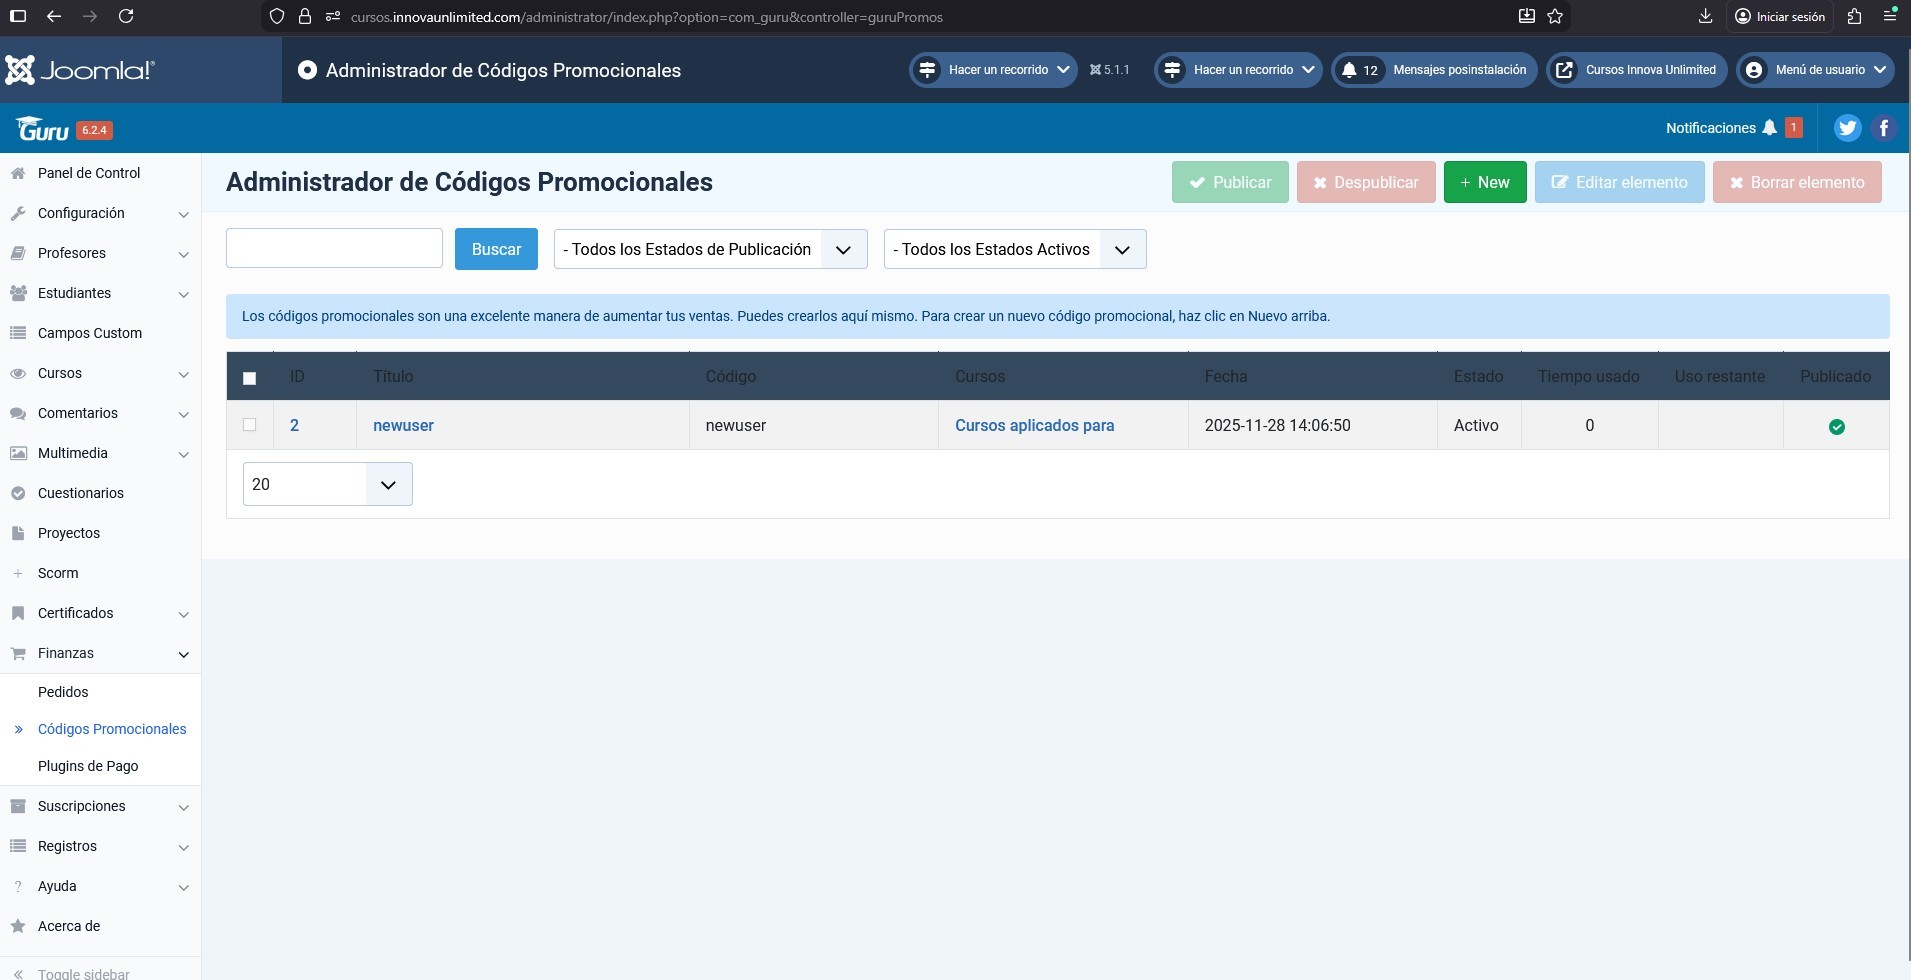The image size is (1911, 980).
Task: Open Twitter icon link
Action: 1847,128
